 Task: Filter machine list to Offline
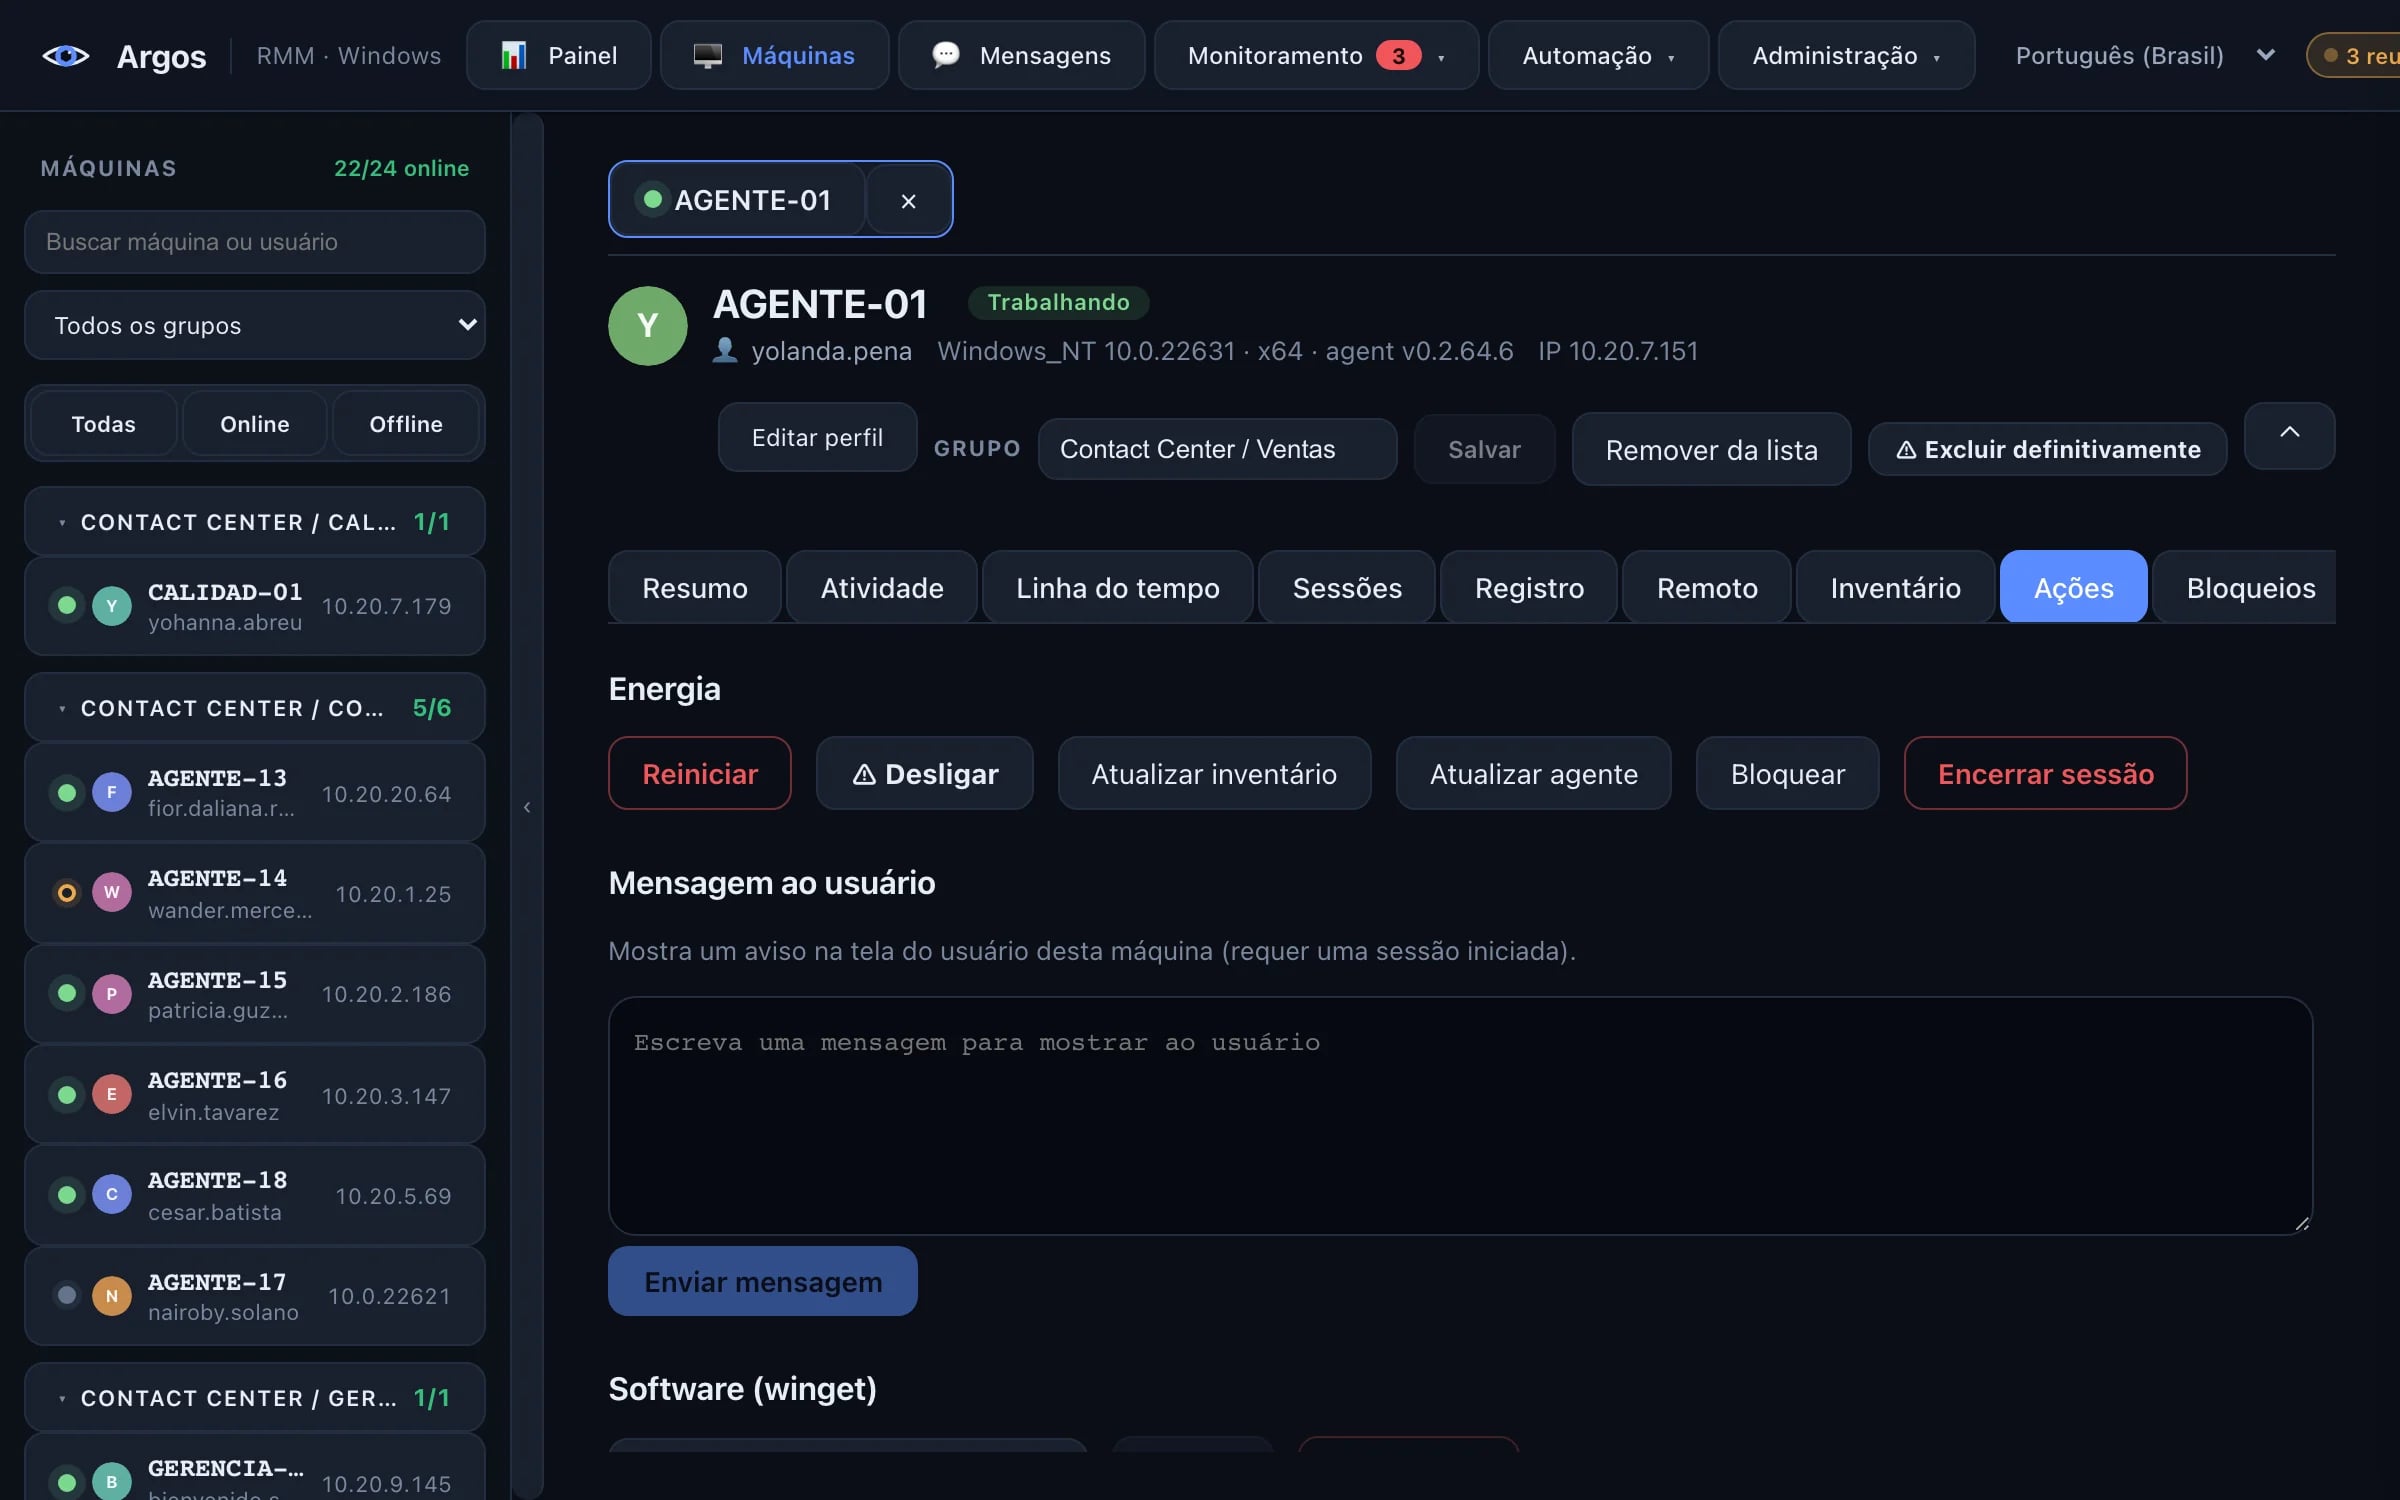pyautogui.click(x=405, y=424)
